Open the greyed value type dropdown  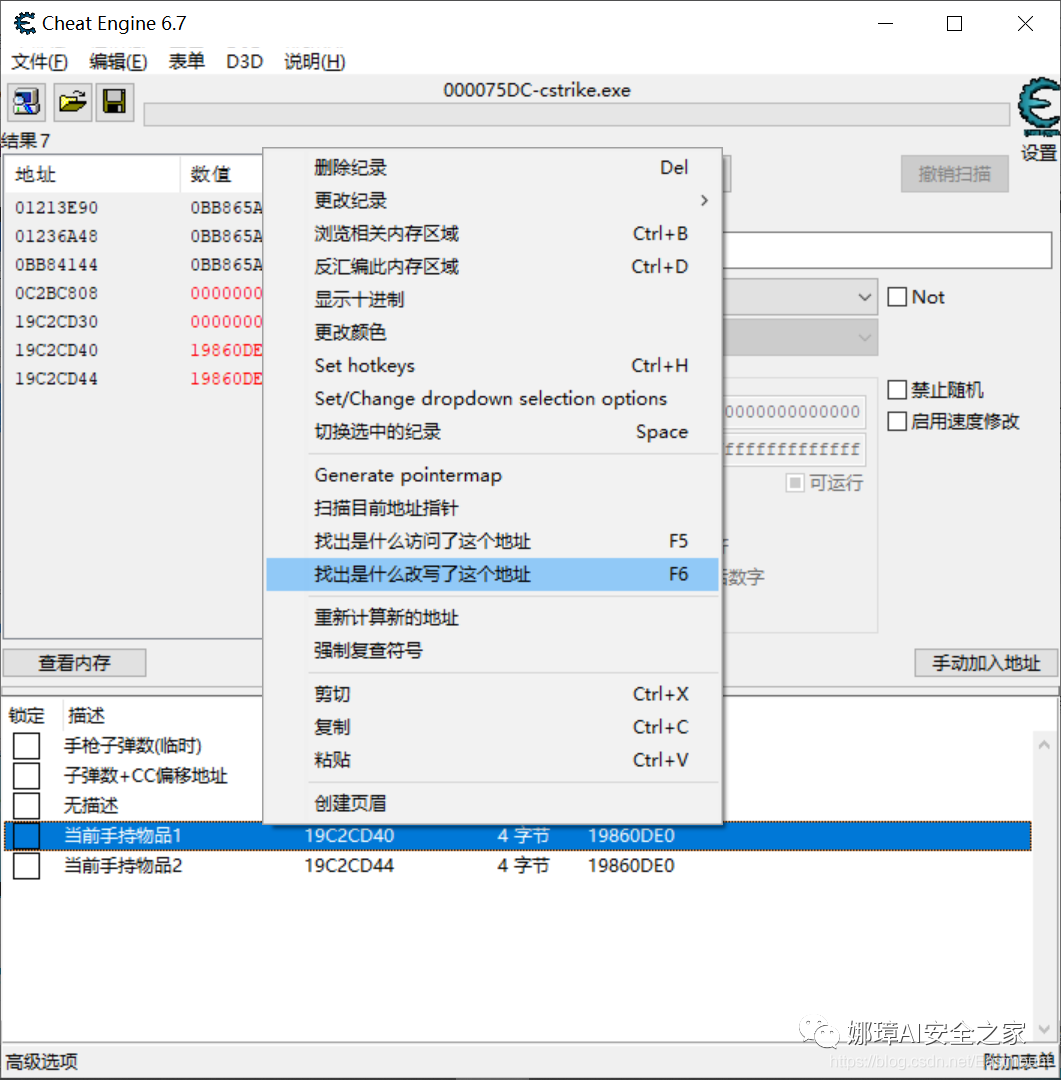(x=864, y=338)
